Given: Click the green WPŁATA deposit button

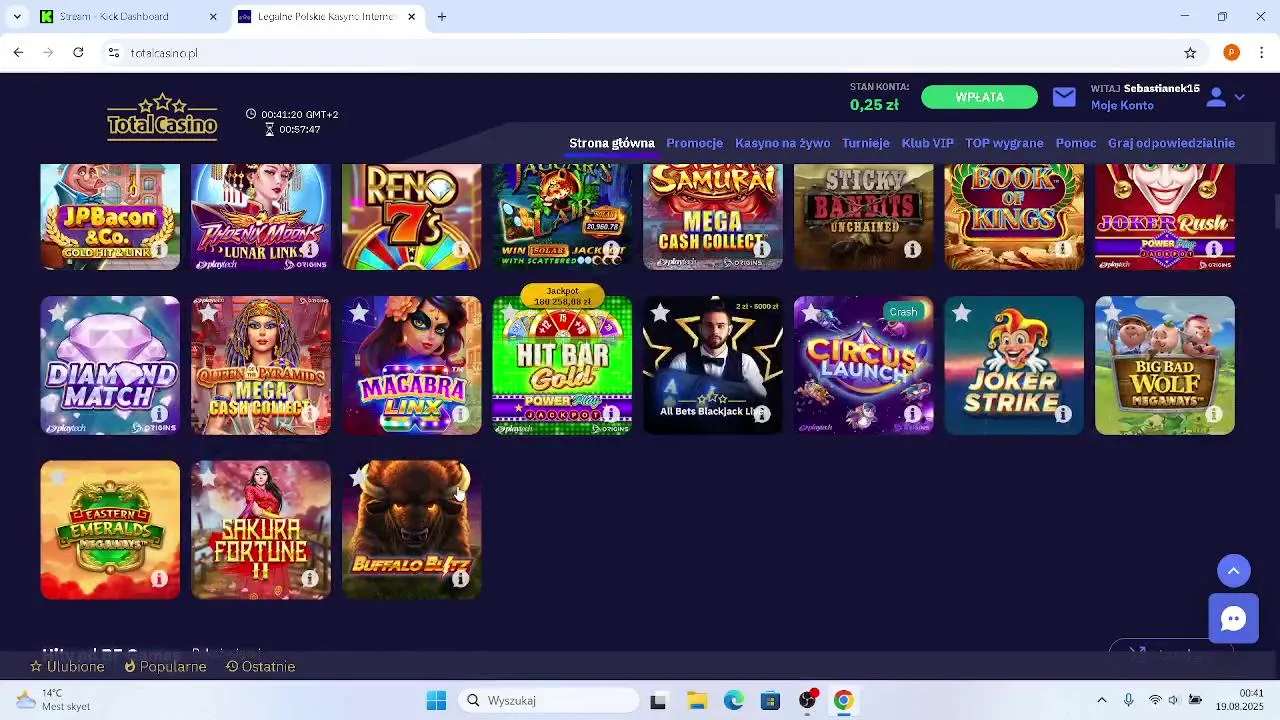Looking at the screenshot, I should pos(980,97).
